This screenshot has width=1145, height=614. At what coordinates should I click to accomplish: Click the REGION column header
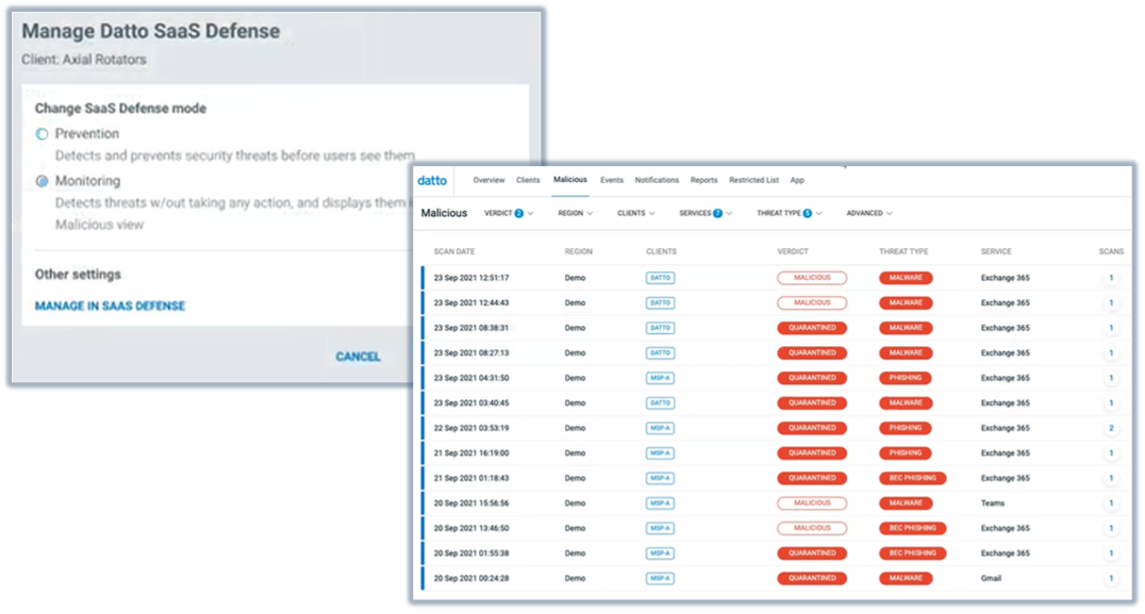coord(578,252)
